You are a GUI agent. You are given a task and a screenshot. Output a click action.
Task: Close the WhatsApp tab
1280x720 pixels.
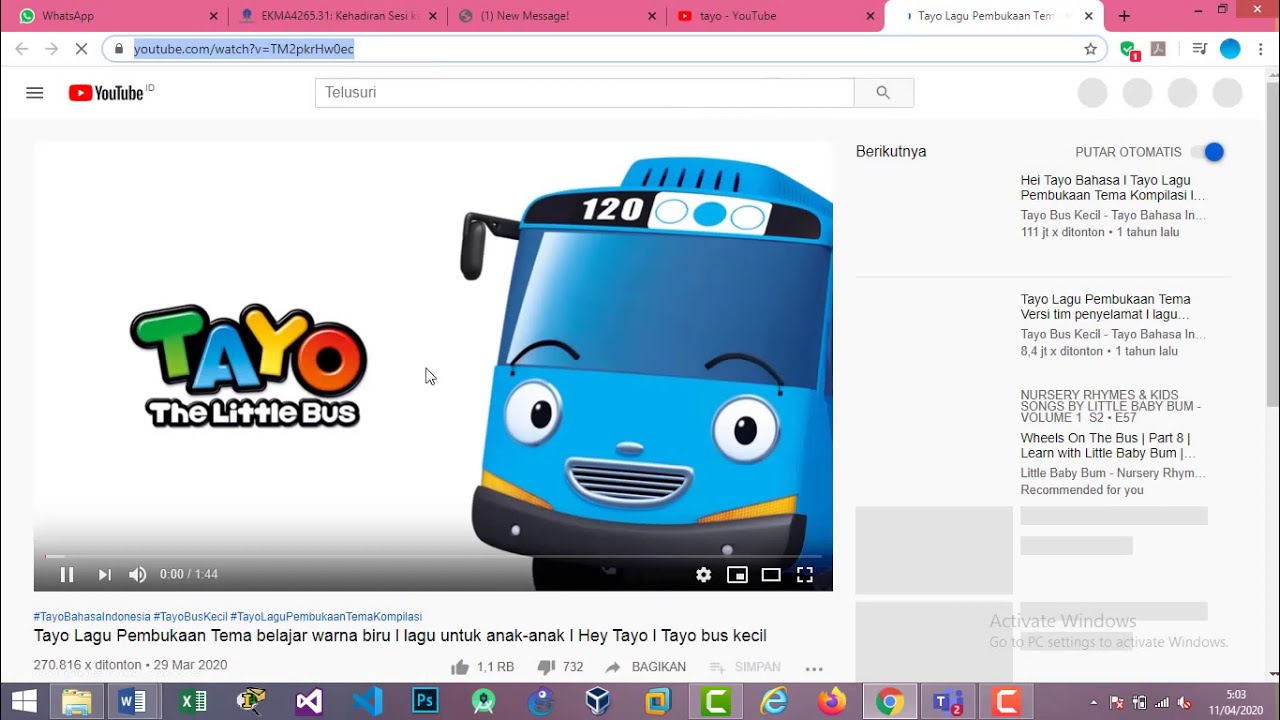213,16
